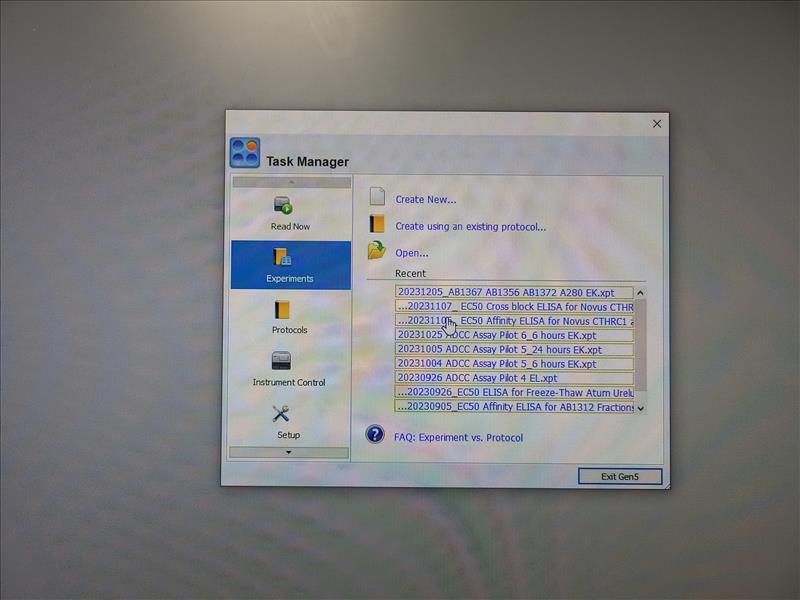This screenshot has width=800, height=600.
Task: Open recent ADCC Assay Pilot 4 EL.xpt
Action: click(477, 378)
